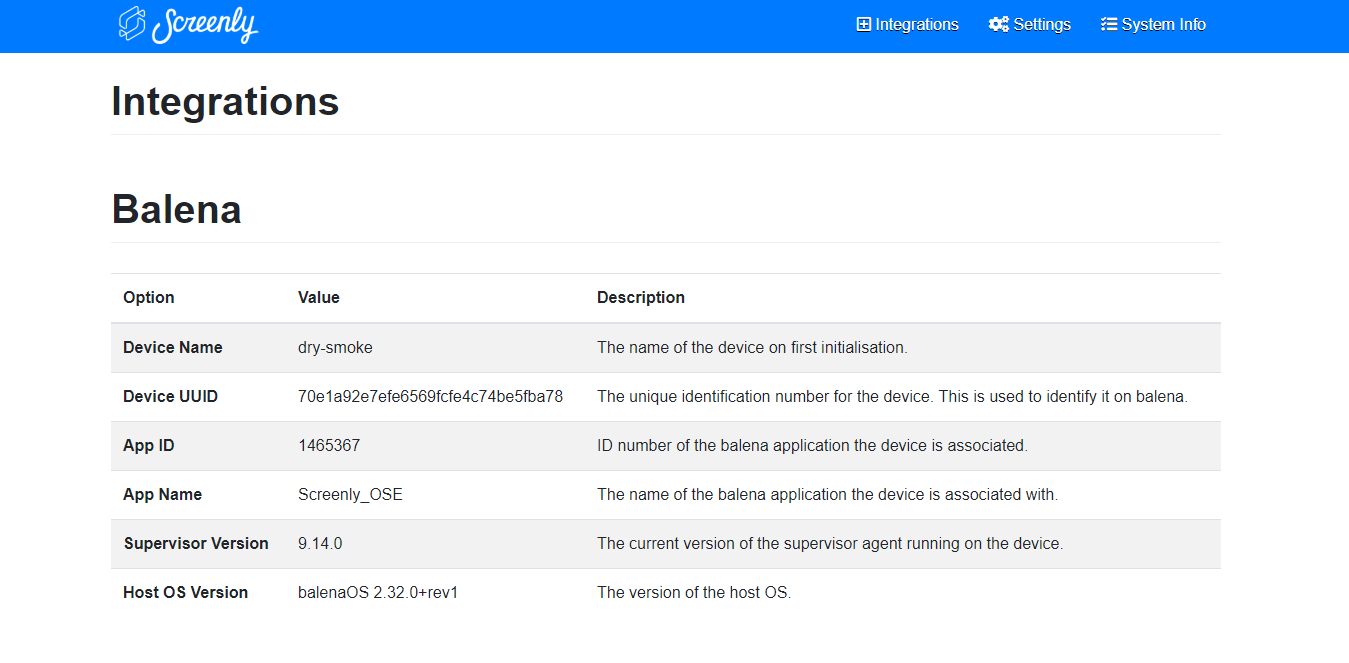
Task: Open the Settings nav link
Action: (x=1041, y=25)
